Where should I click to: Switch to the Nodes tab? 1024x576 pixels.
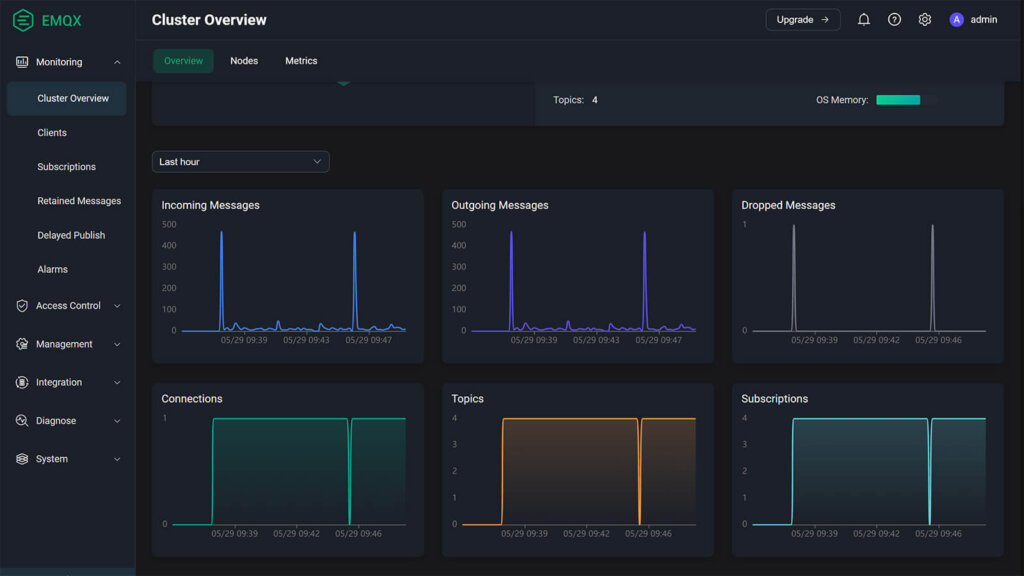click(244, 60)
